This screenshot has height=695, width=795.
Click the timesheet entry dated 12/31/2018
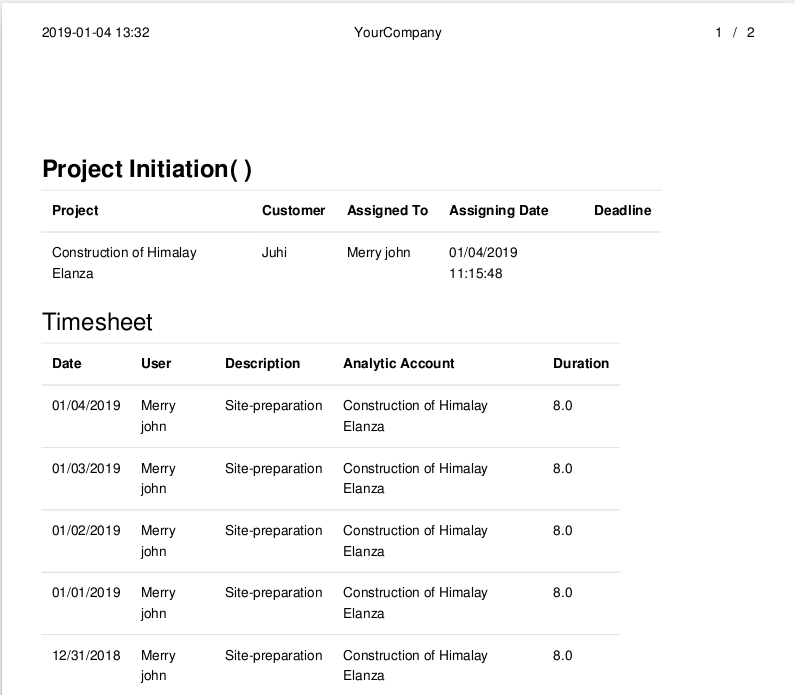(x=331, y=665)
